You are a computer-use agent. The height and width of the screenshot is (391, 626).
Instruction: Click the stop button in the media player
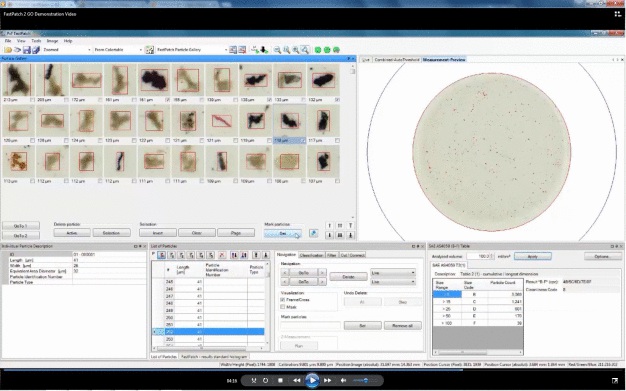280,381
